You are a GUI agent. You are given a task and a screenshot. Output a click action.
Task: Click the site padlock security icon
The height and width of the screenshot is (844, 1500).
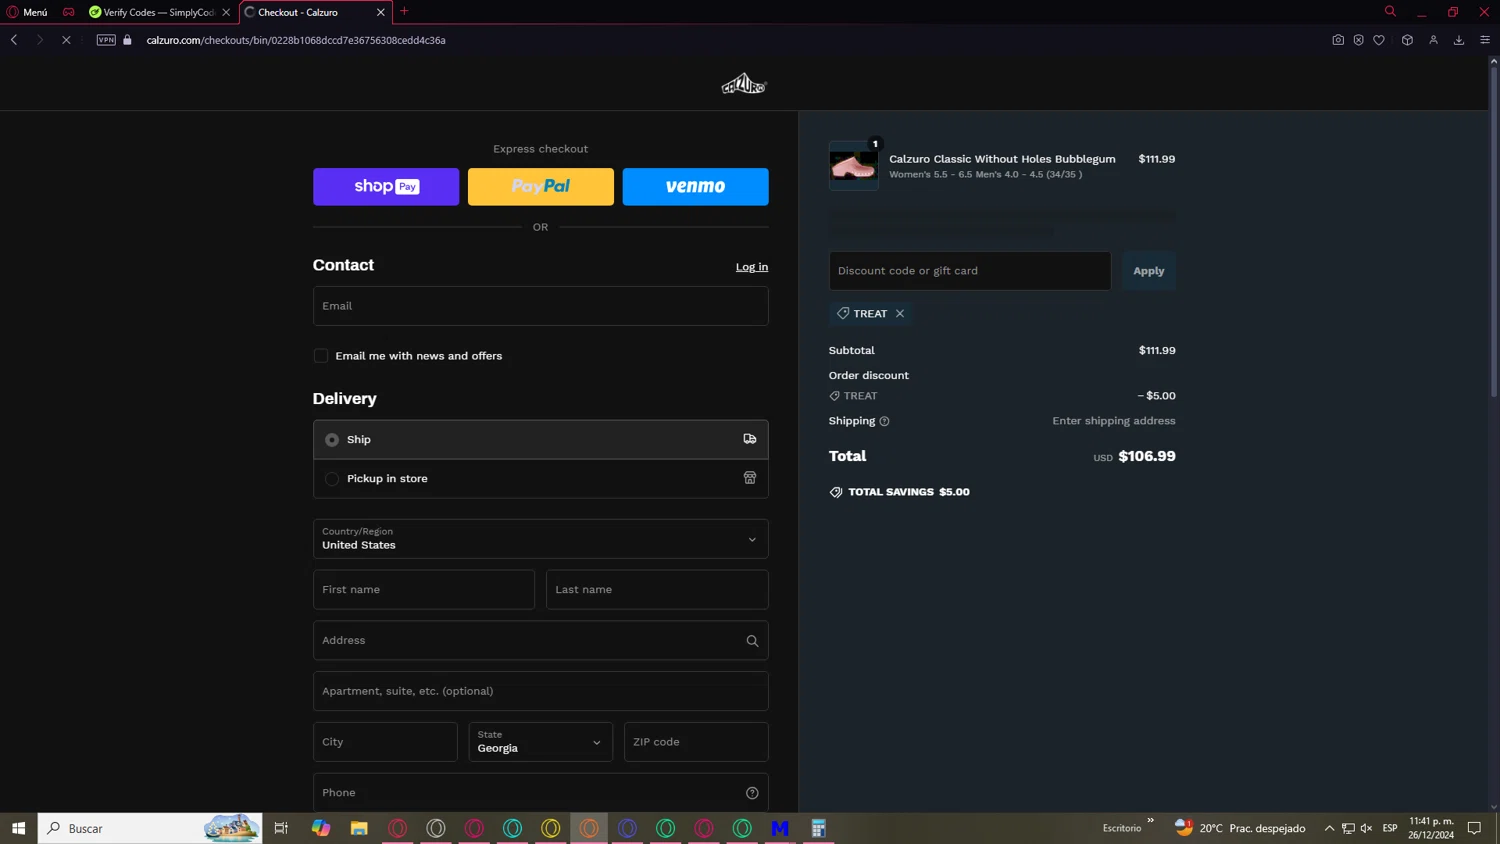click(127, 40)
